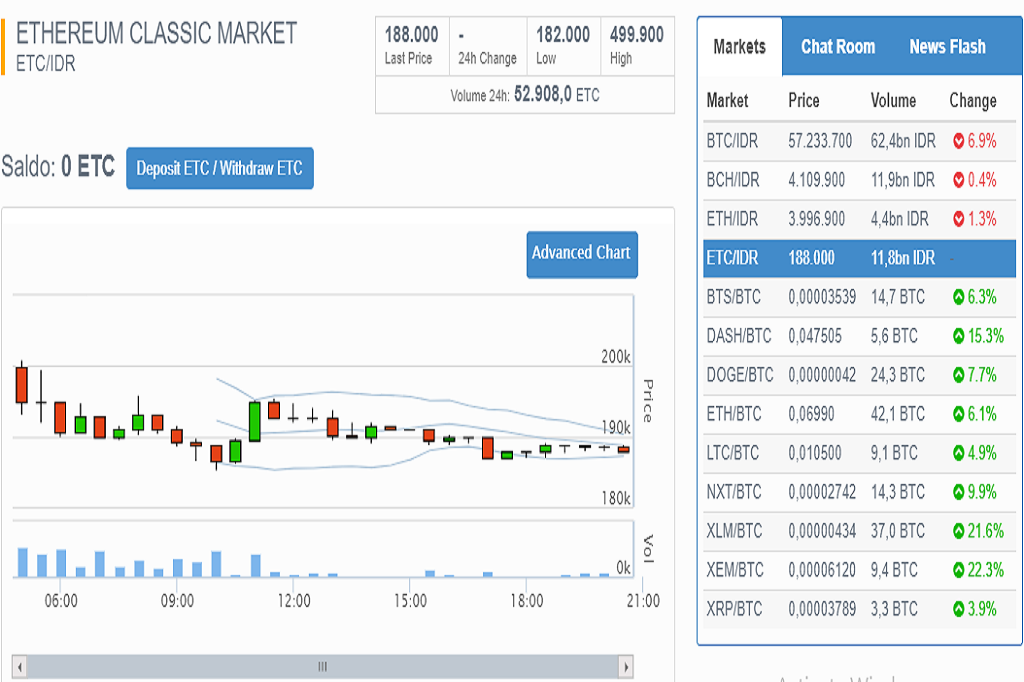The width and height of the screenshot is (1024, 682).
Task: Click the green up arrow in XRP/BTC row
Action: (x=958, y=609)
